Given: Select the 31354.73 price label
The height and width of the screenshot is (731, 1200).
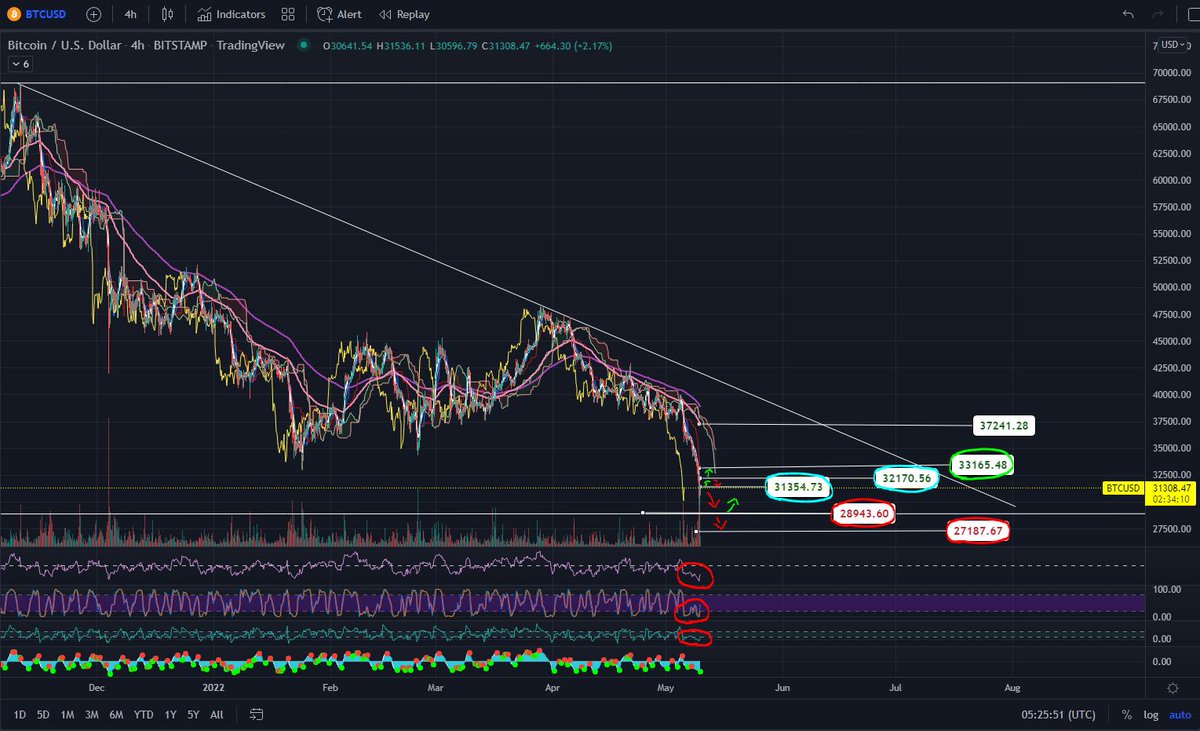Looking at the screenshot, I should (798, 487).
